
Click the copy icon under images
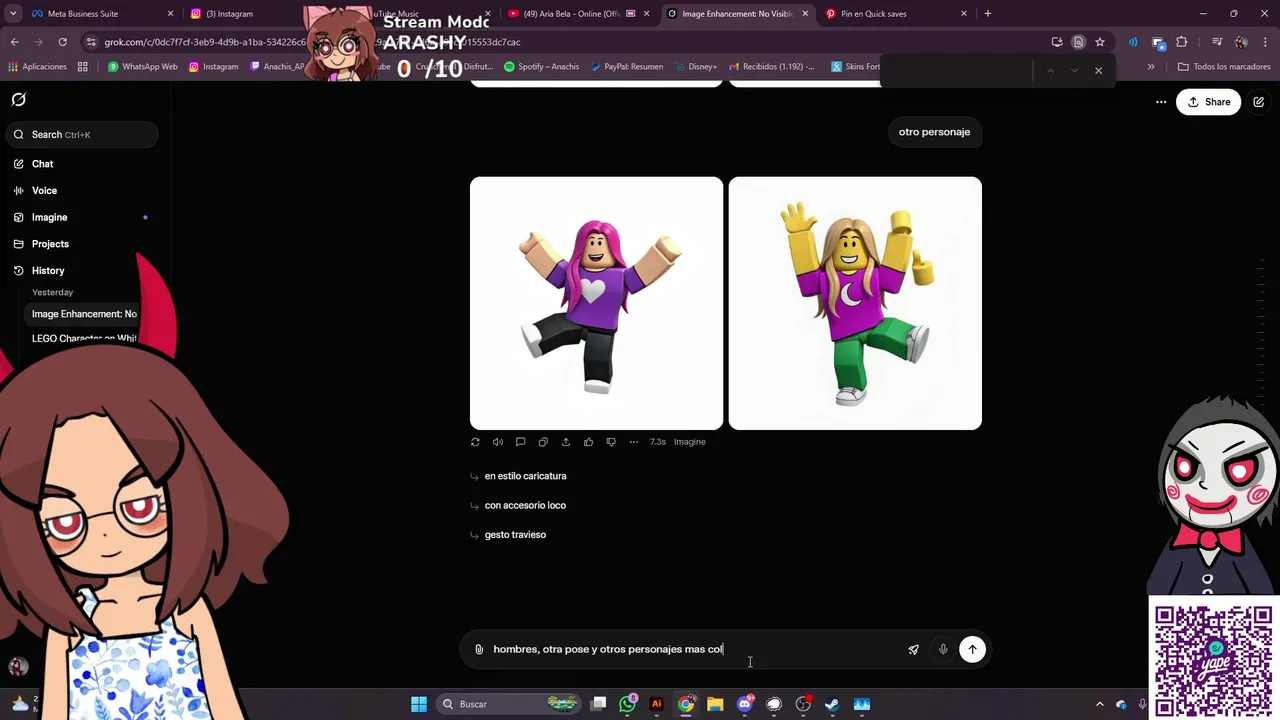pyautogui.click(x=543, y=442)
